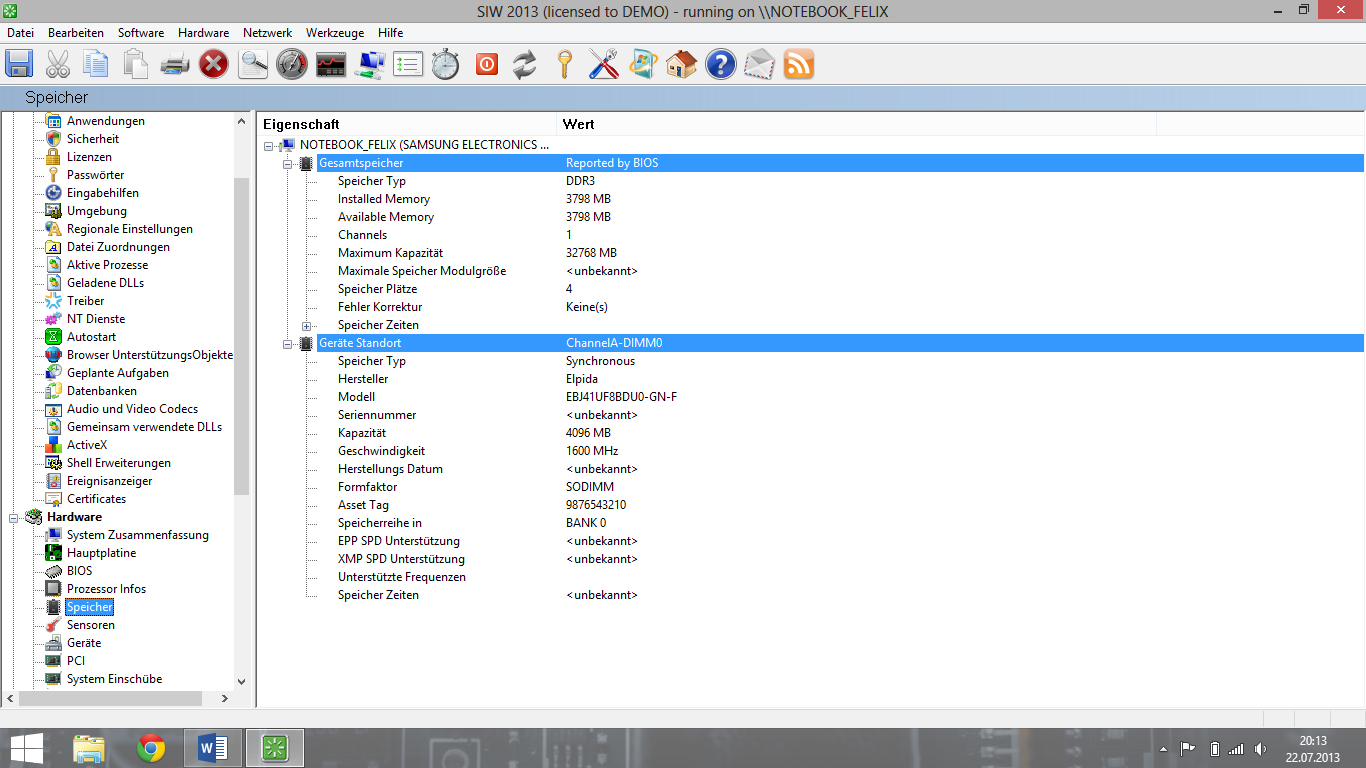Collapse the Geräte Standort node
Image resolution: width=1366 pixels, height=768 pixels.
[x=289, y=343]
